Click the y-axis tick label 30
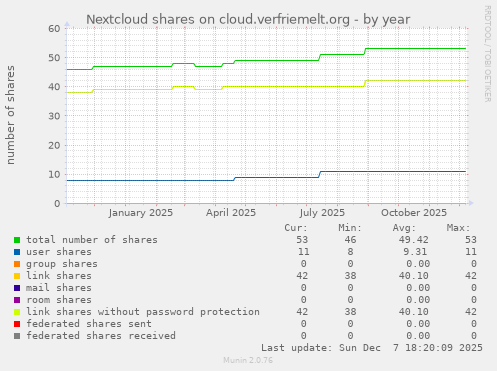 54,116
